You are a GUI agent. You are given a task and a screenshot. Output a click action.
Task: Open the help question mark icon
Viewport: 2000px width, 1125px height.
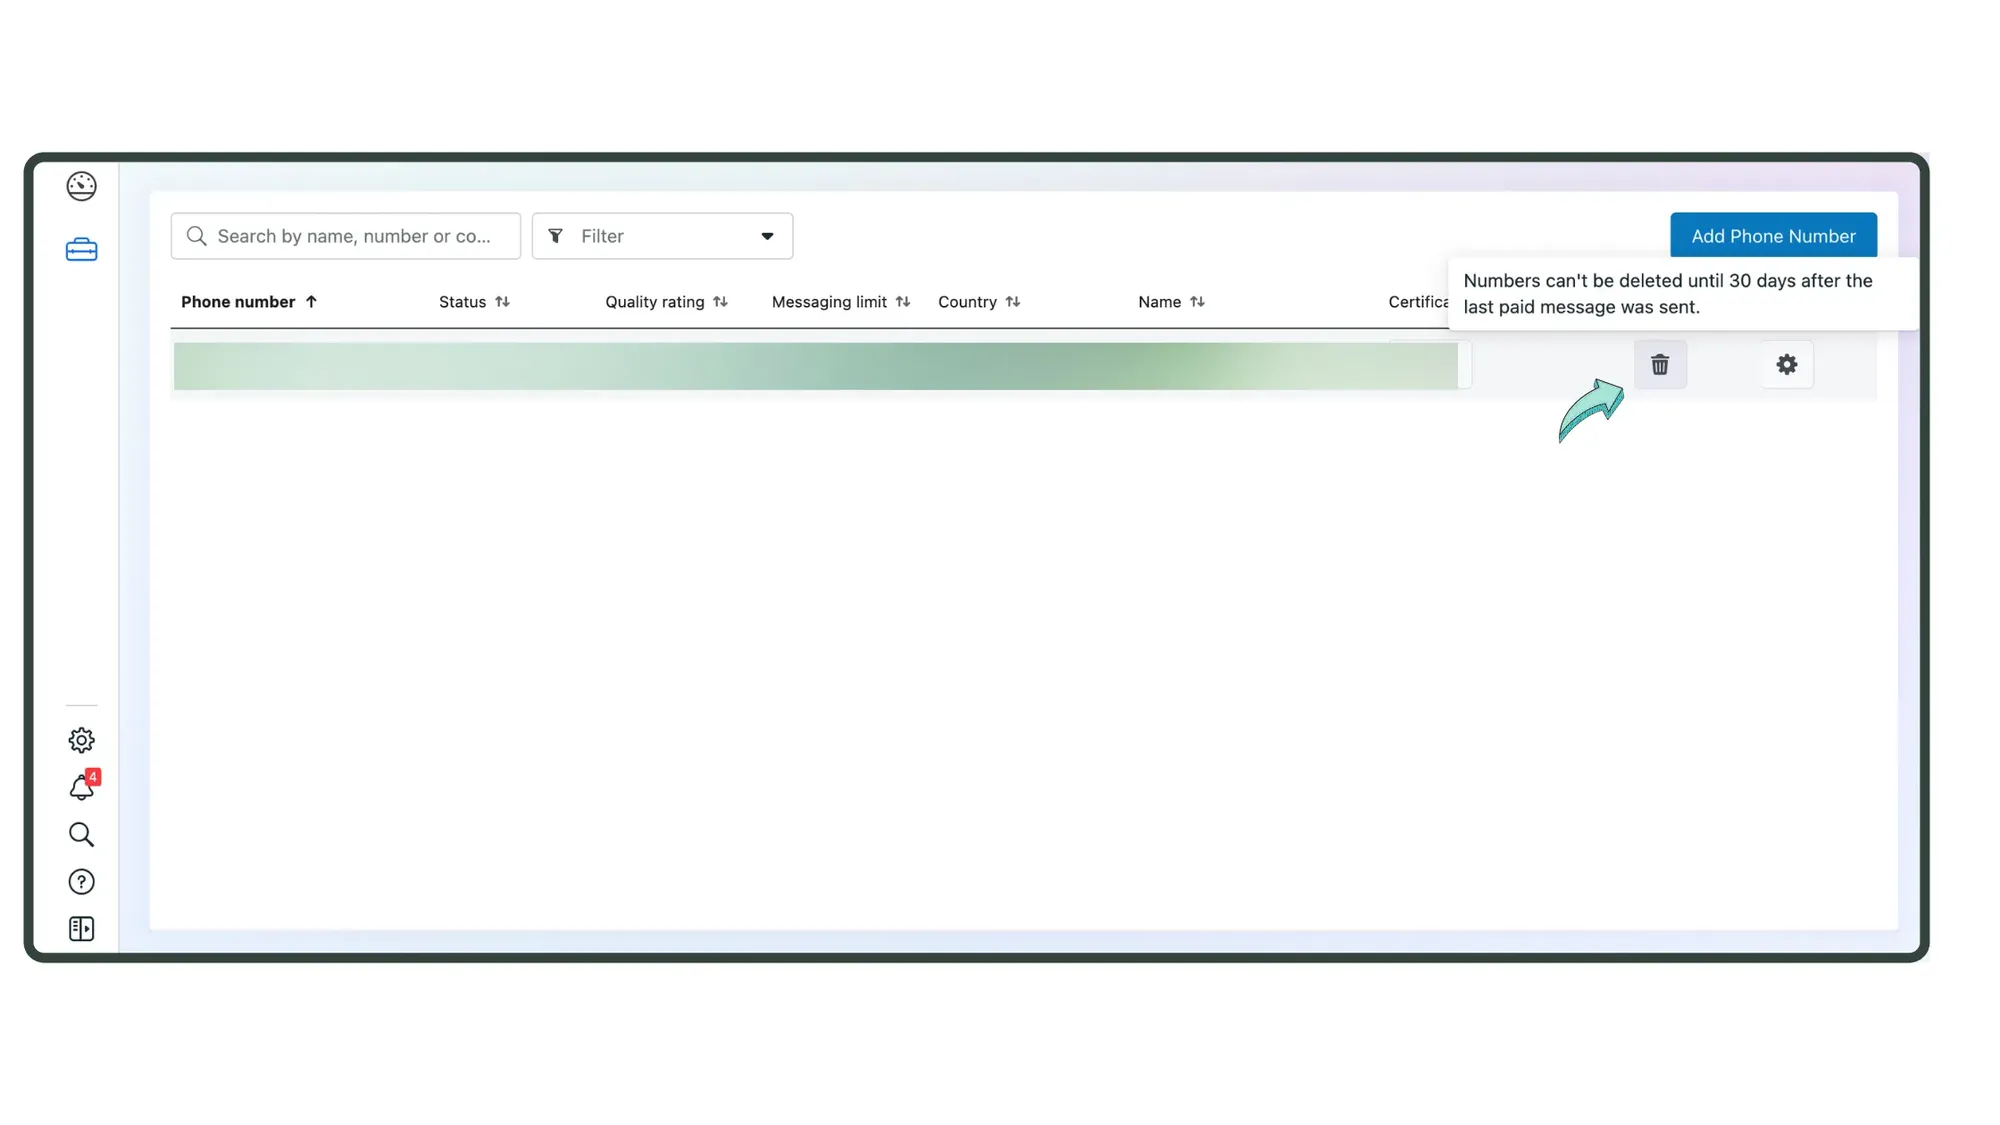pos(81,880)
